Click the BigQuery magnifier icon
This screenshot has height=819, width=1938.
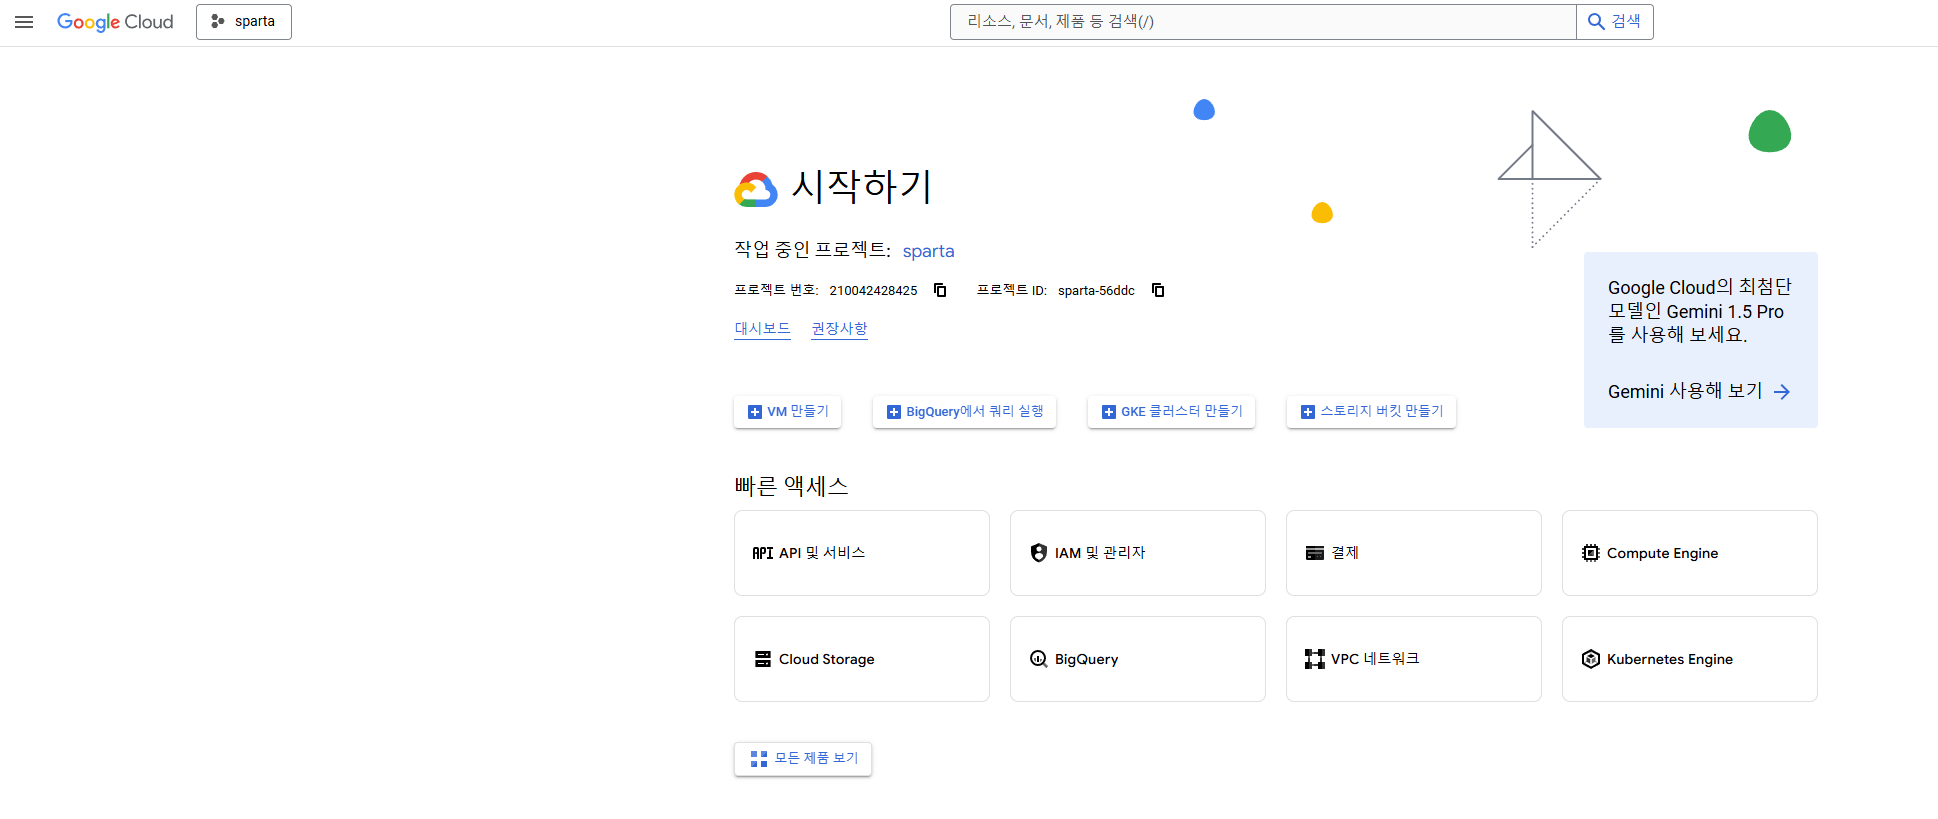[1039, 659]
